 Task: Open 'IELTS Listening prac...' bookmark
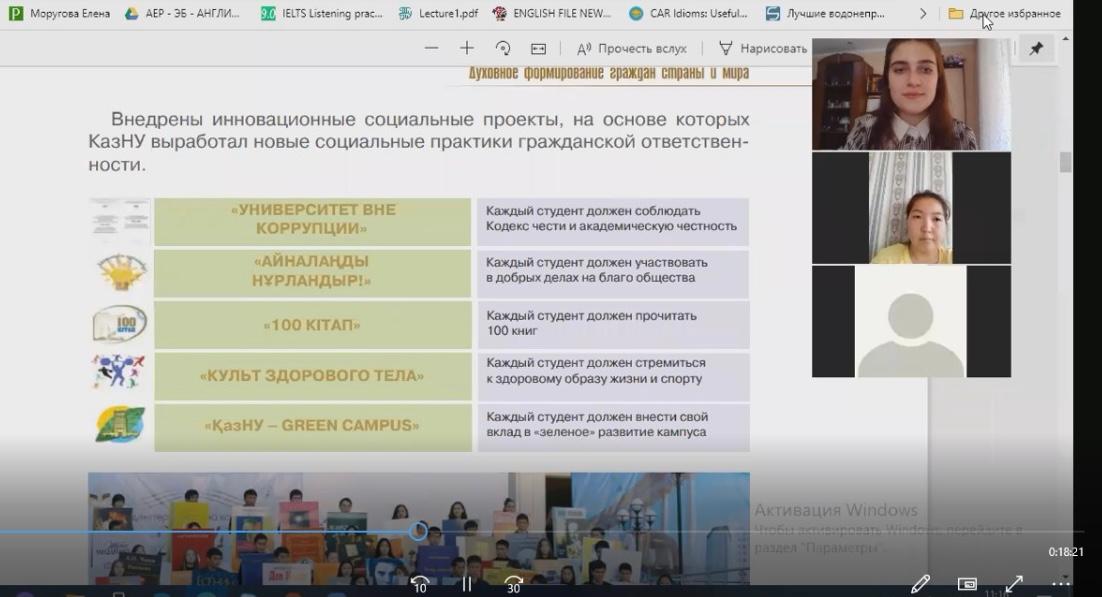320,13
